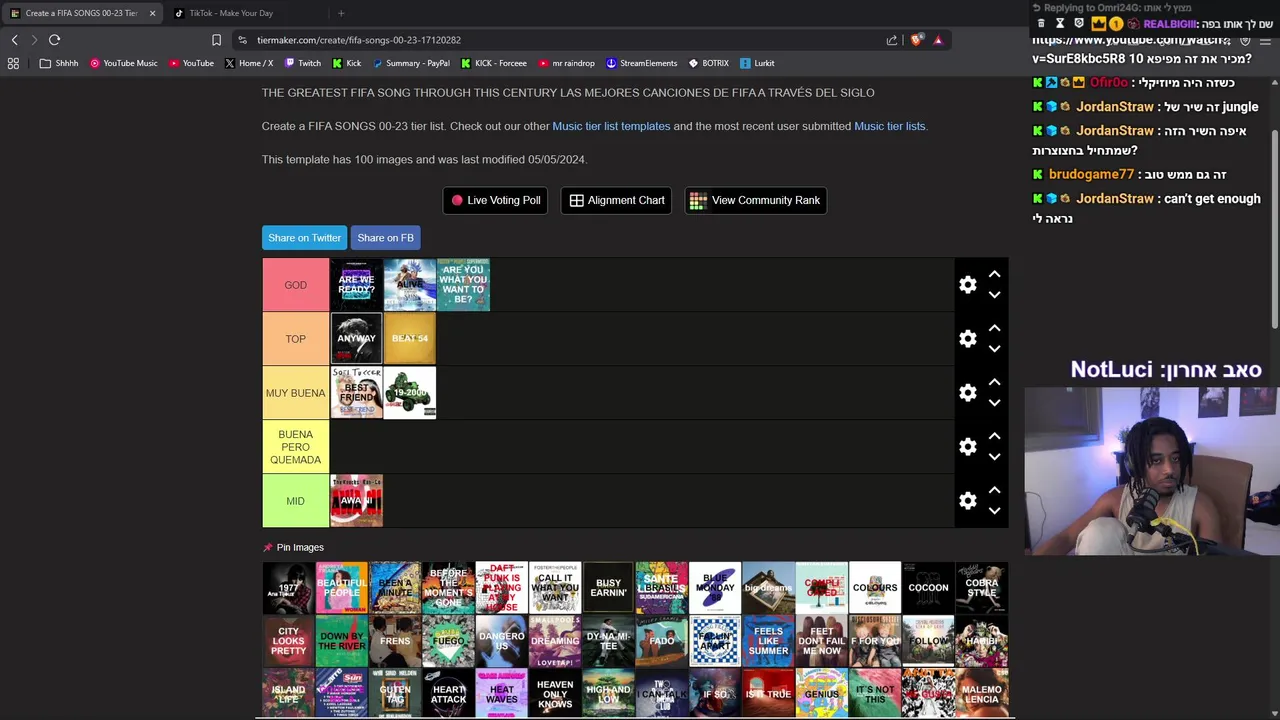
Task: Open the Summary - PayPal bookmark
Action: point(411,63)
